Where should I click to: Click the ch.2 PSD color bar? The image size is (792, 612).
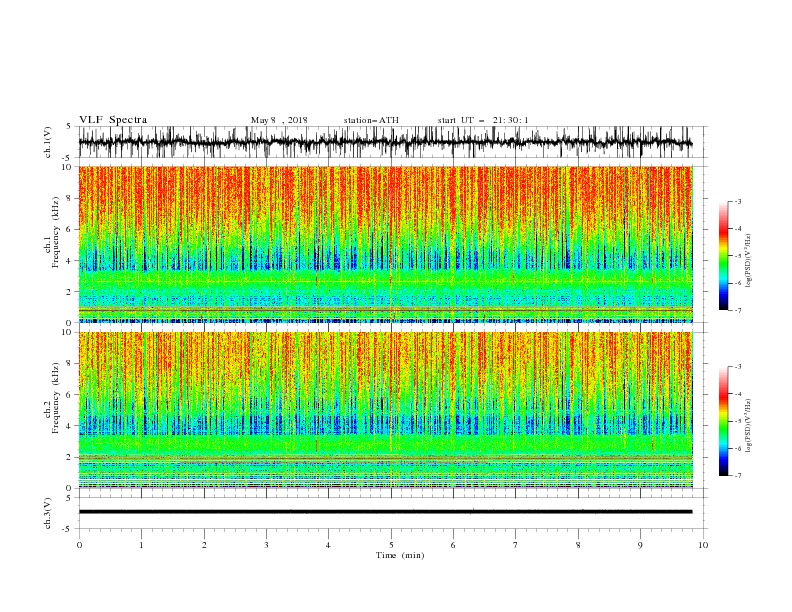(723, 421)
